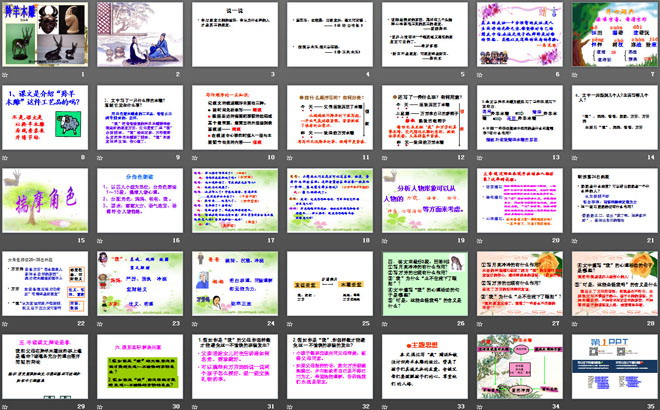Viewport: 660px width, 410px height.
Task: Select slide 12 thumbnail
Action: [x=425, y=117]
